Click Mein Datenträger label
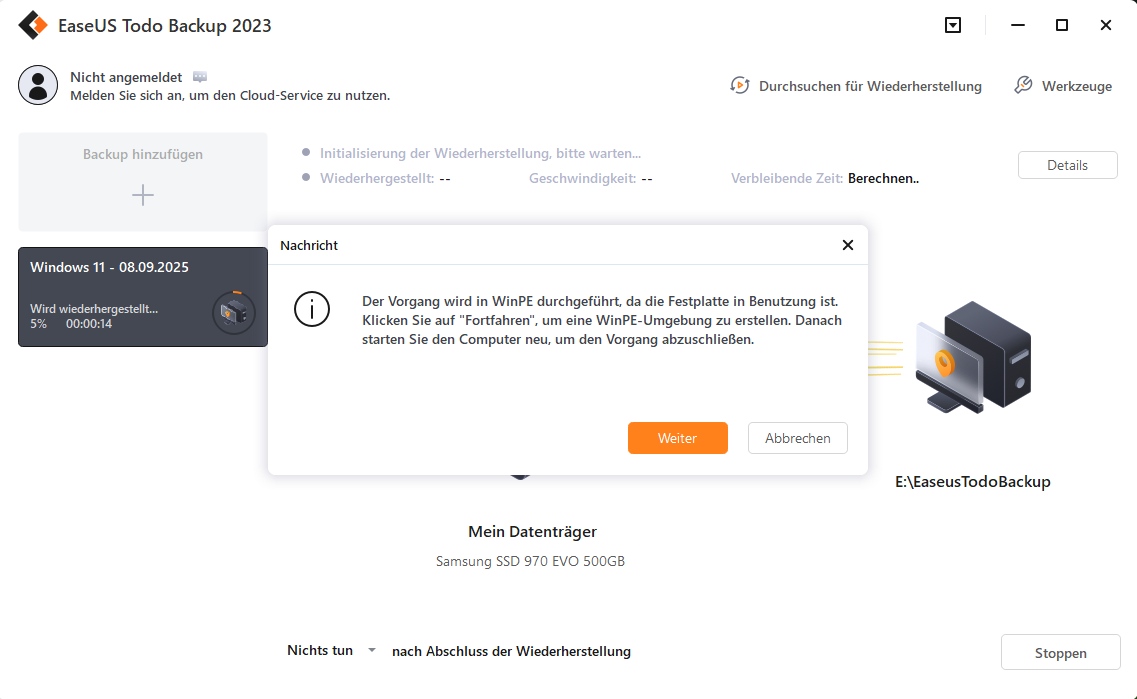1137x699 pixels. [532, 532]
